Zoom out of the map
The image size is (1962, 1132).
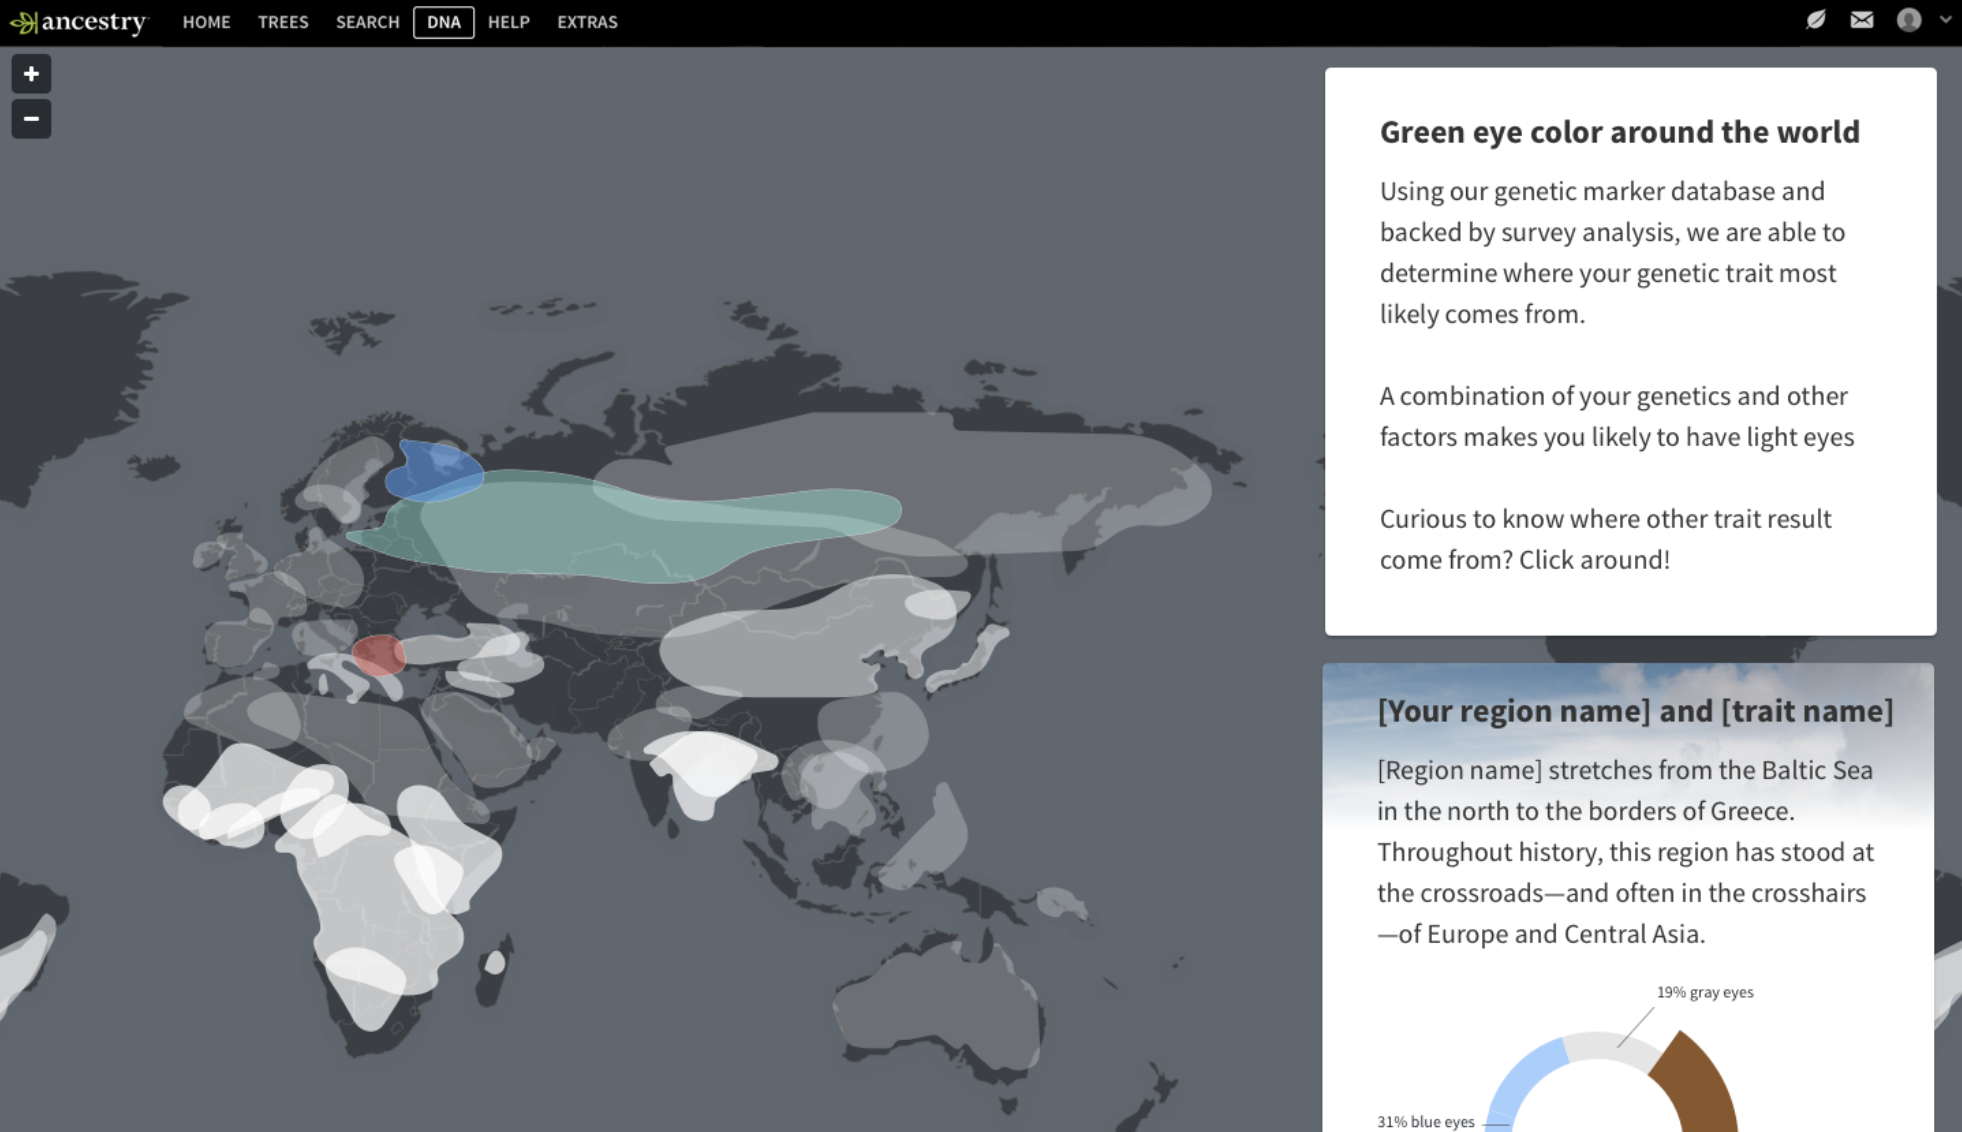[31, 119]
